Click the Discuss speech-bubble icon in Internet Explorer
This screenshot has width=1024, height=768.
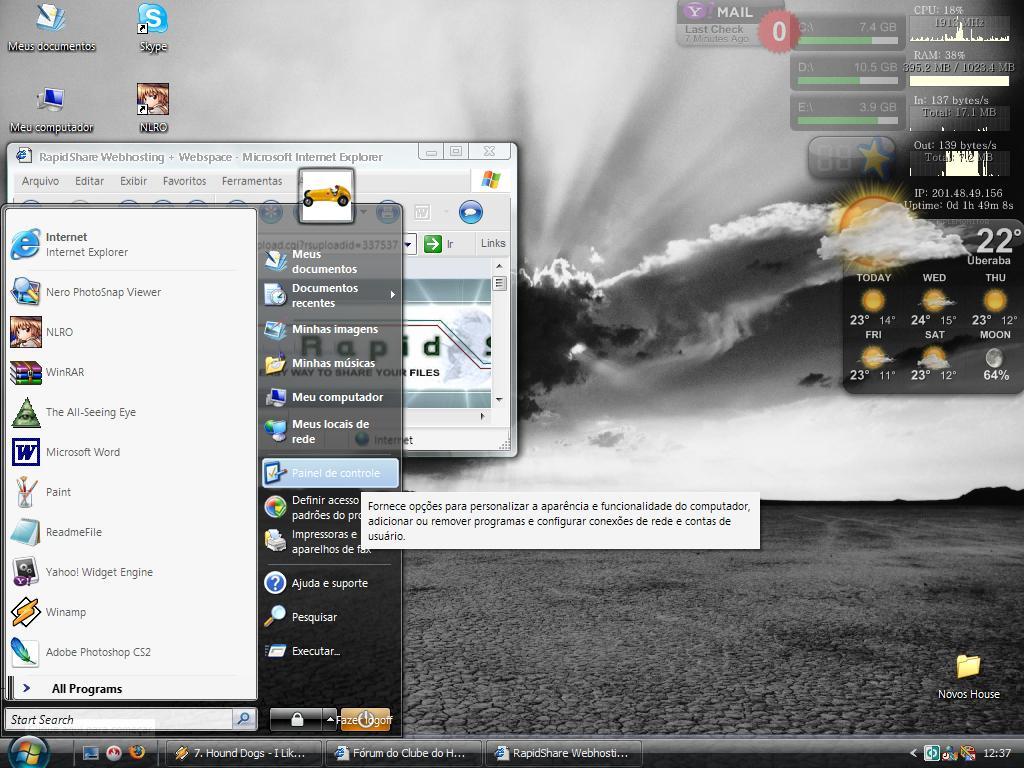tap(470, 212)
